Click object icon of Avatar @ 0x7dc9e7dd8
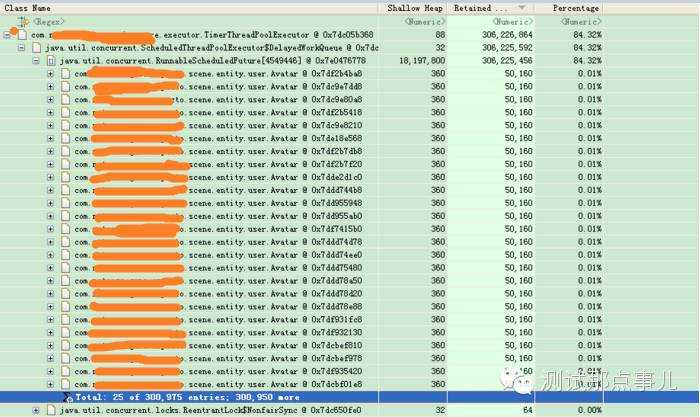 [x=66, y=86]
